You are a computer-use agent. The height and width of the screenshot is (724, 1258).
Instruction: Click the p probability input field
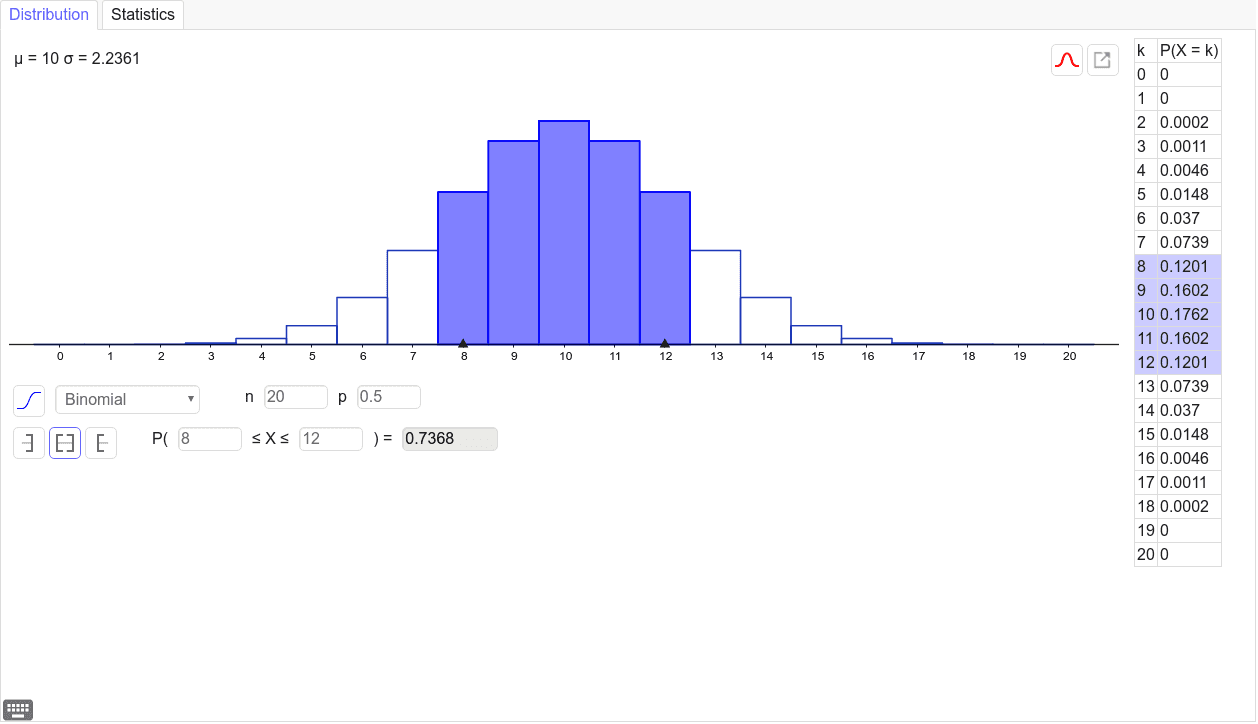[389, 397]
